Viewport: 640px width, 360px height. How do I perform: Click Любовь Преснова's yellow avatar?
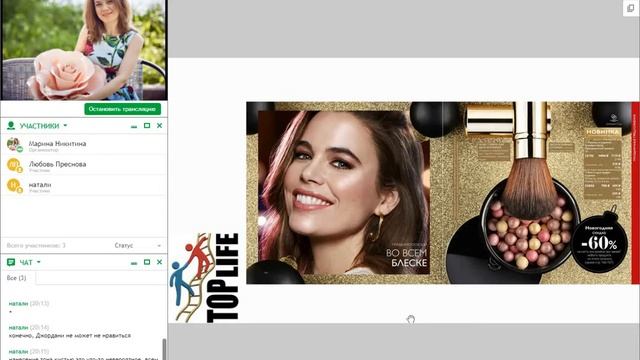click(14, 165)
